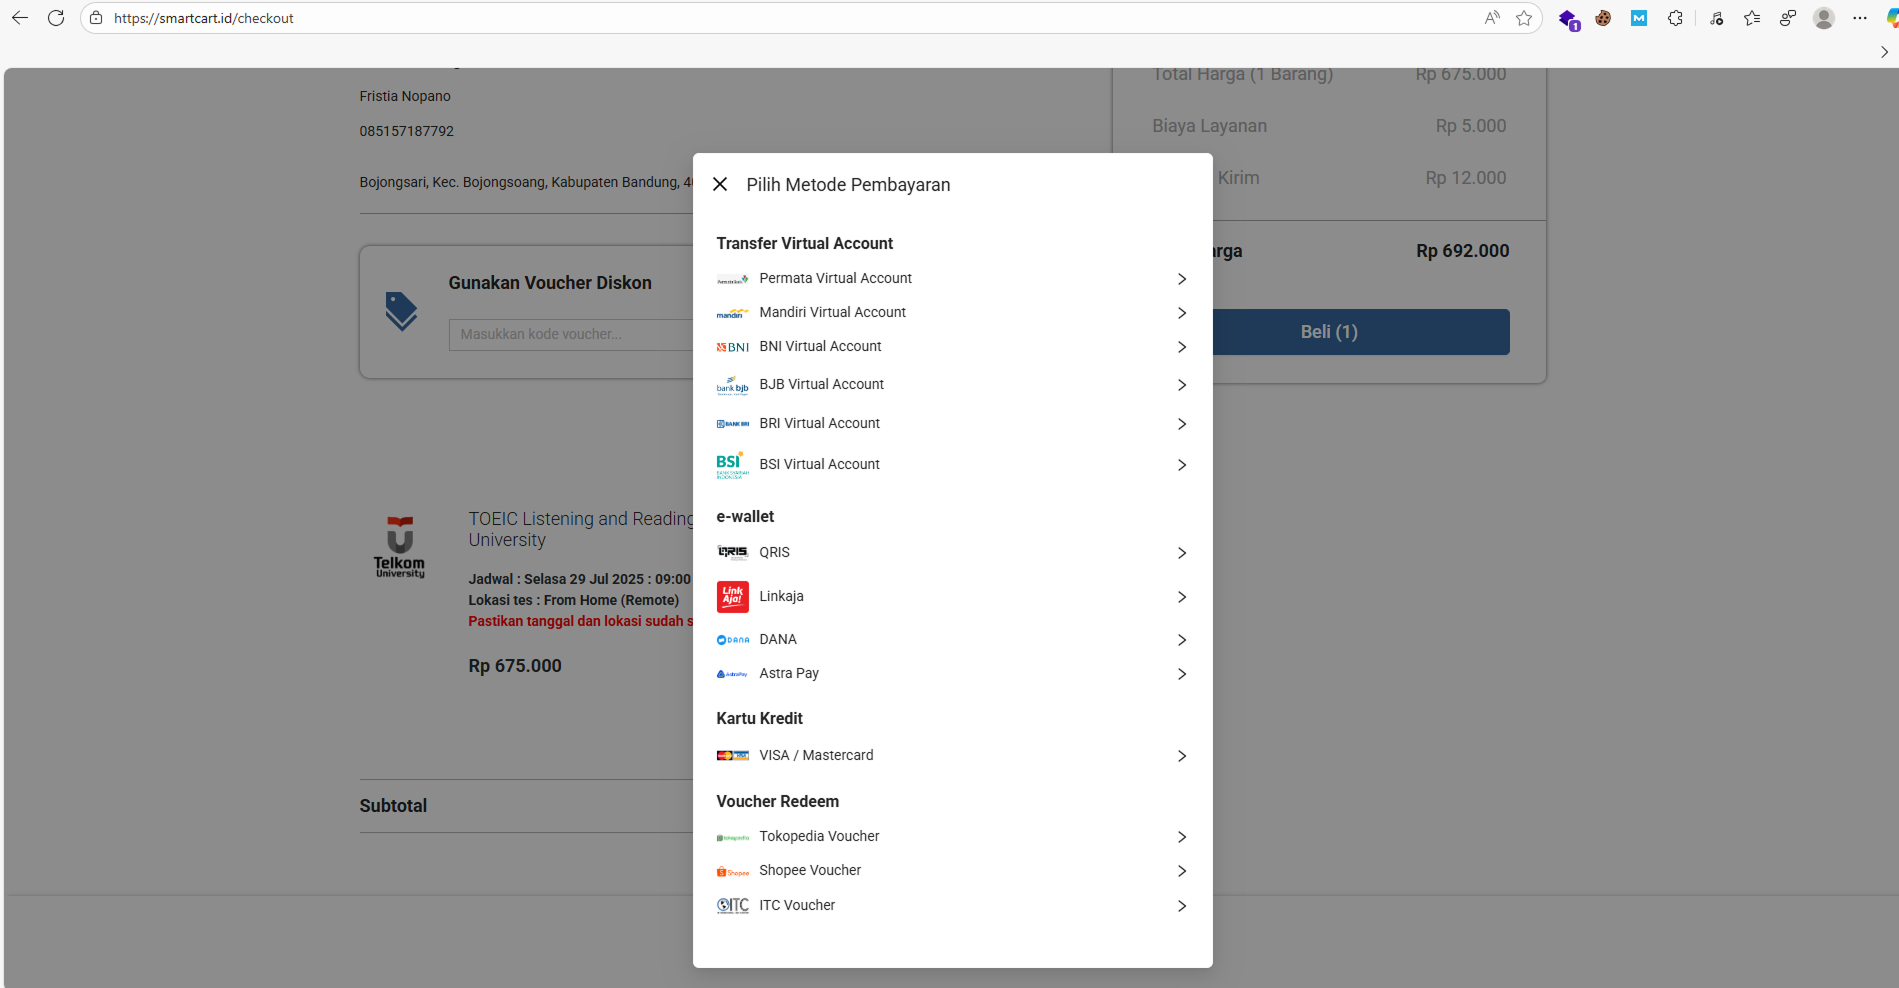Click the bank bjb logo icon
This screenshot has height=988, width=1899.
point(732,386)
